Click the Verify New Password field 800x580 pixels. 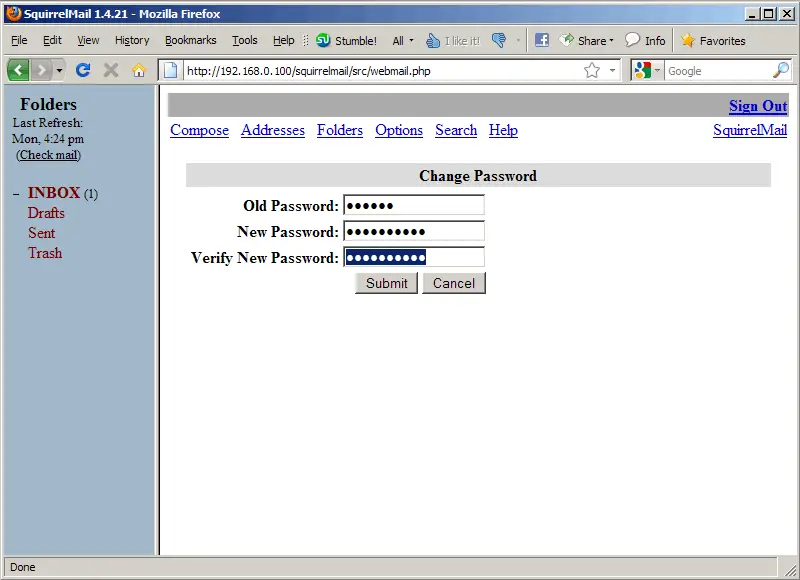[x=414, y=258]
